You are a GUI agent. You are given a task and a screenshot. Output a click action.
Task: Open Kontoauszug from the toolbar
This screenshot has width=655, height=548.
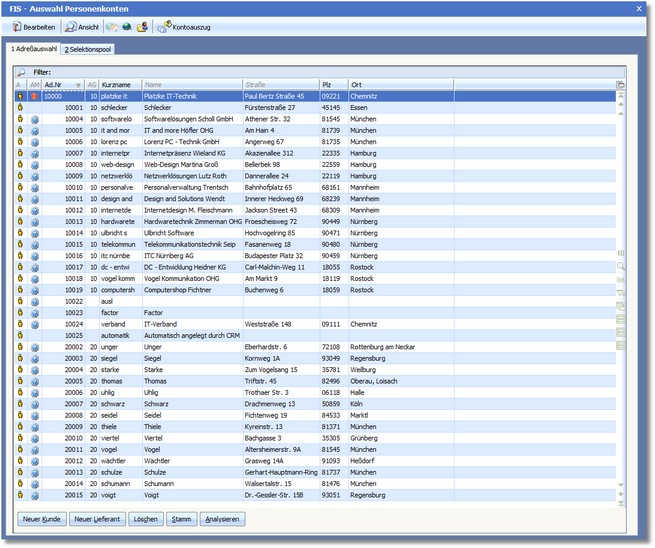point(185,27)
